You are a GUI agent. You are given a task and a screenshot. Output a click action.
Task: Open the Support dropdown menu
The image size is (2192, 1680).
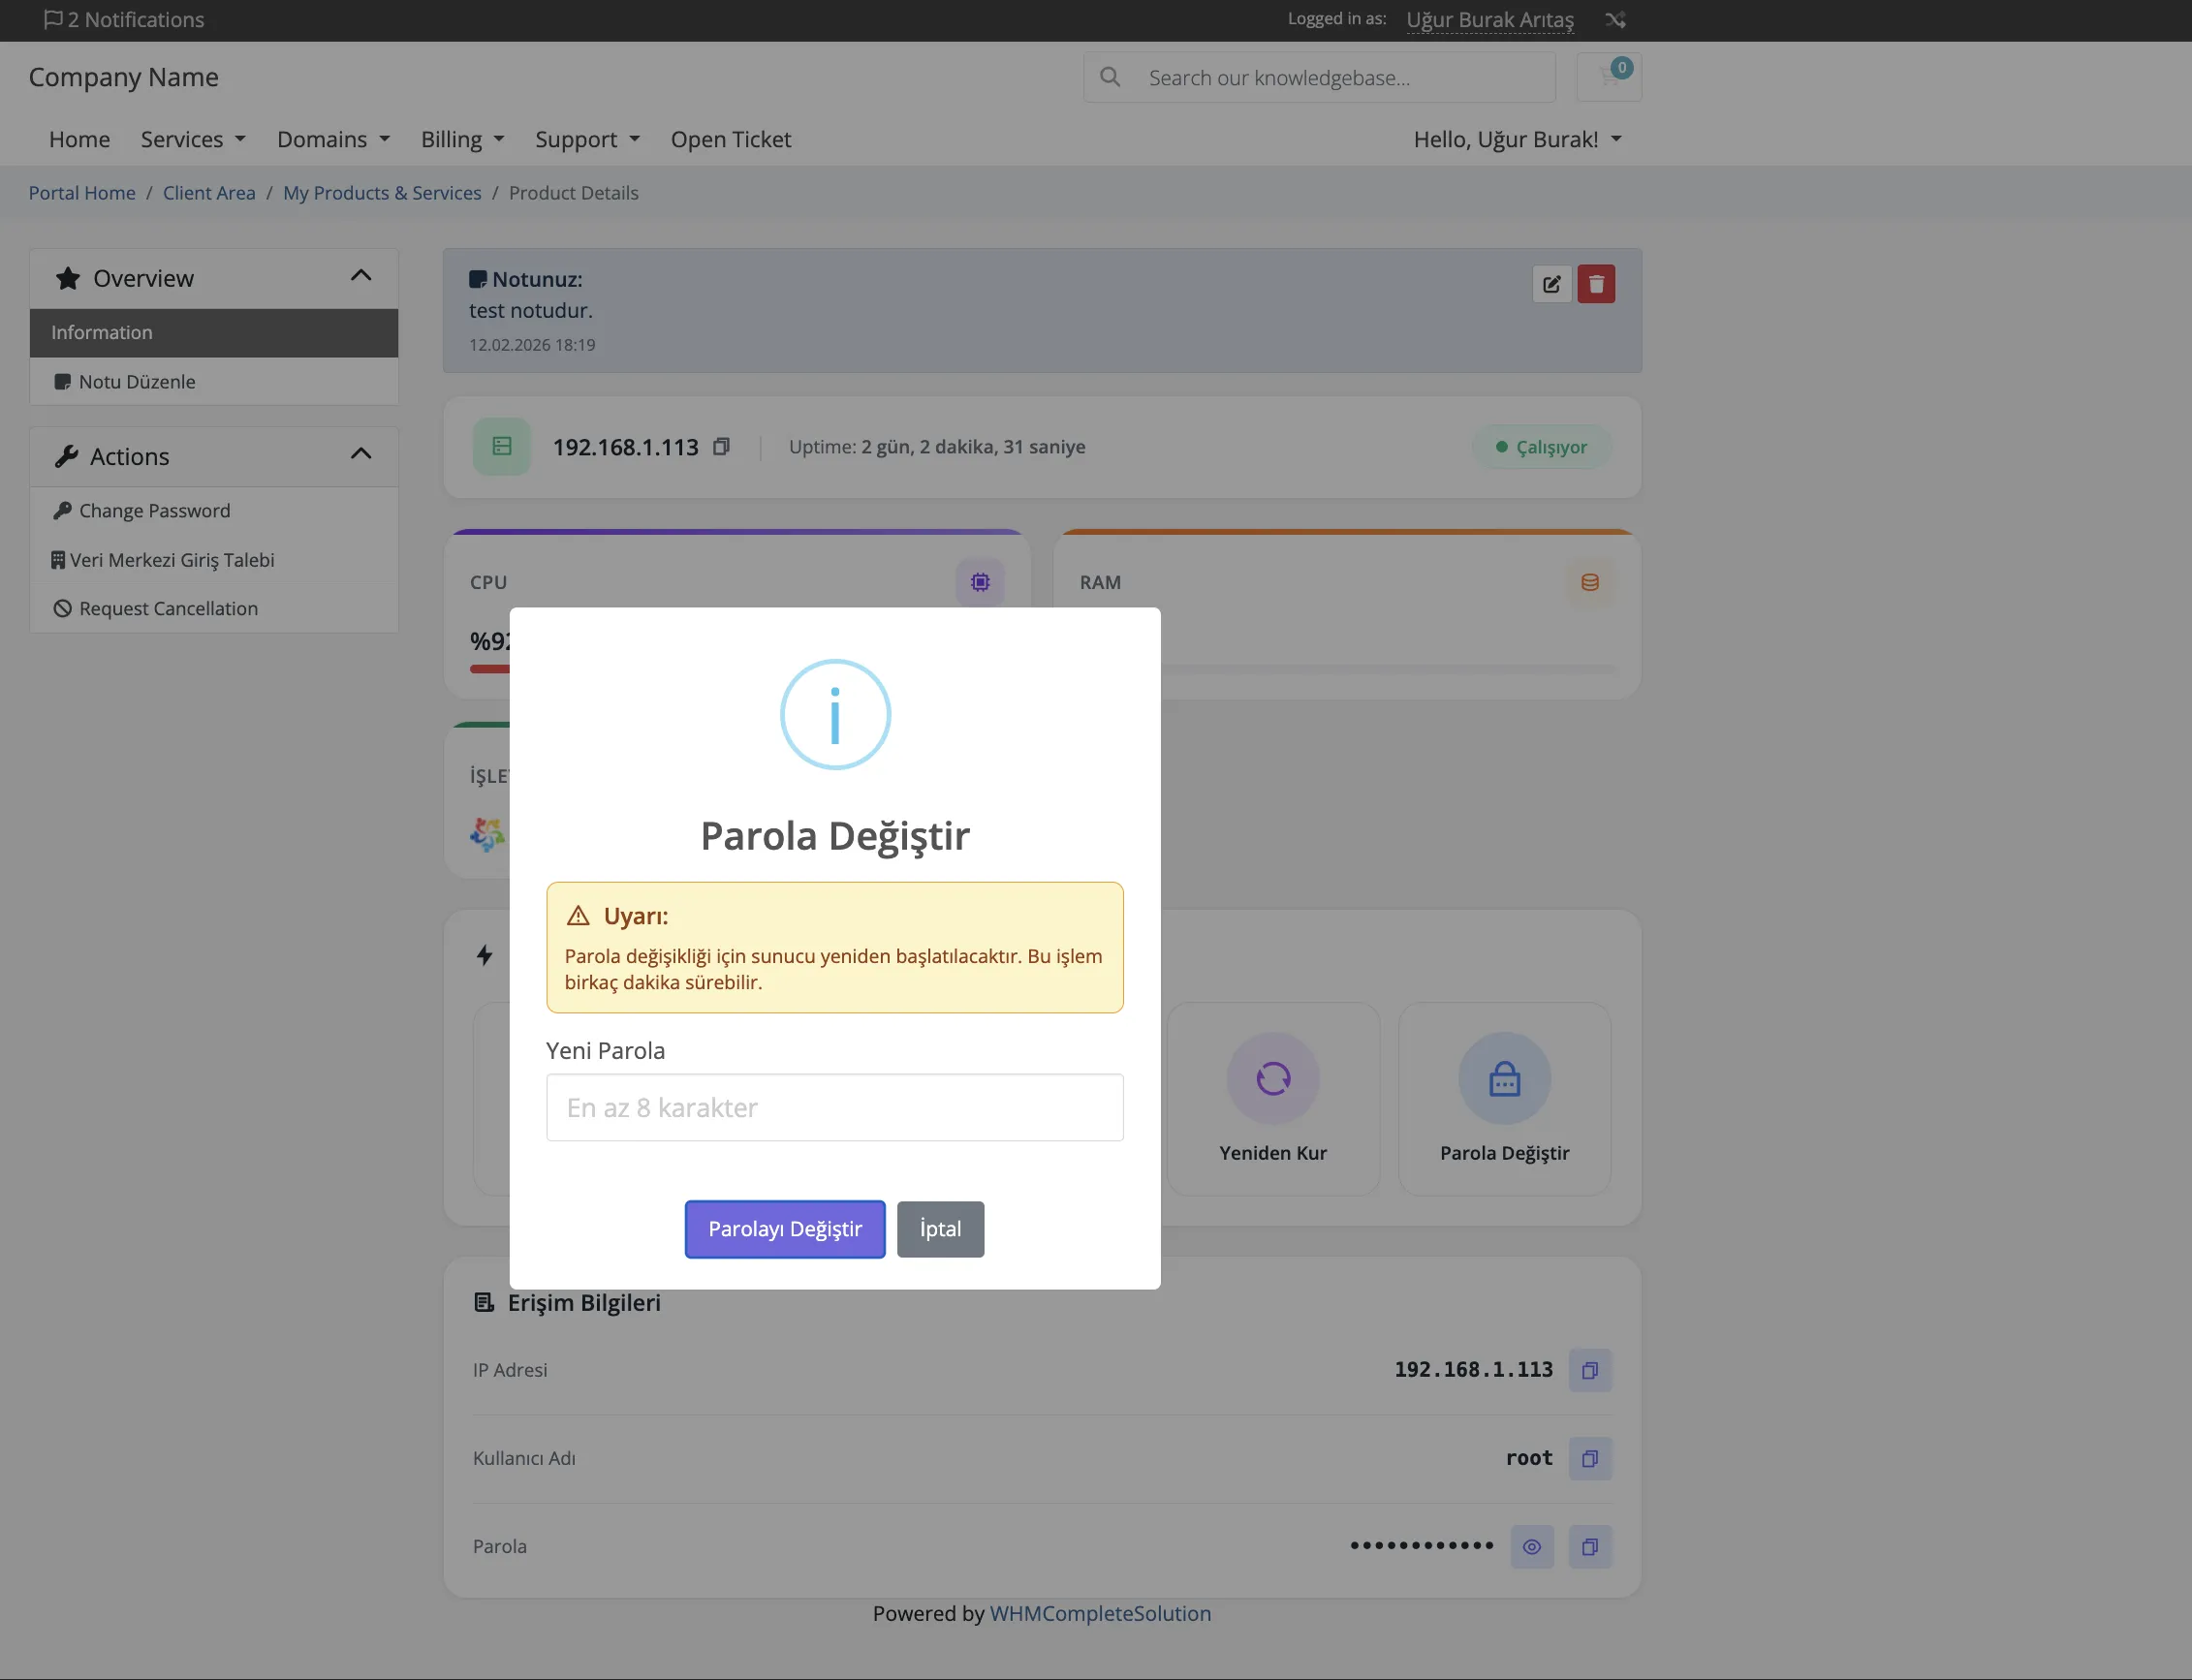click(x=587, y=139)
